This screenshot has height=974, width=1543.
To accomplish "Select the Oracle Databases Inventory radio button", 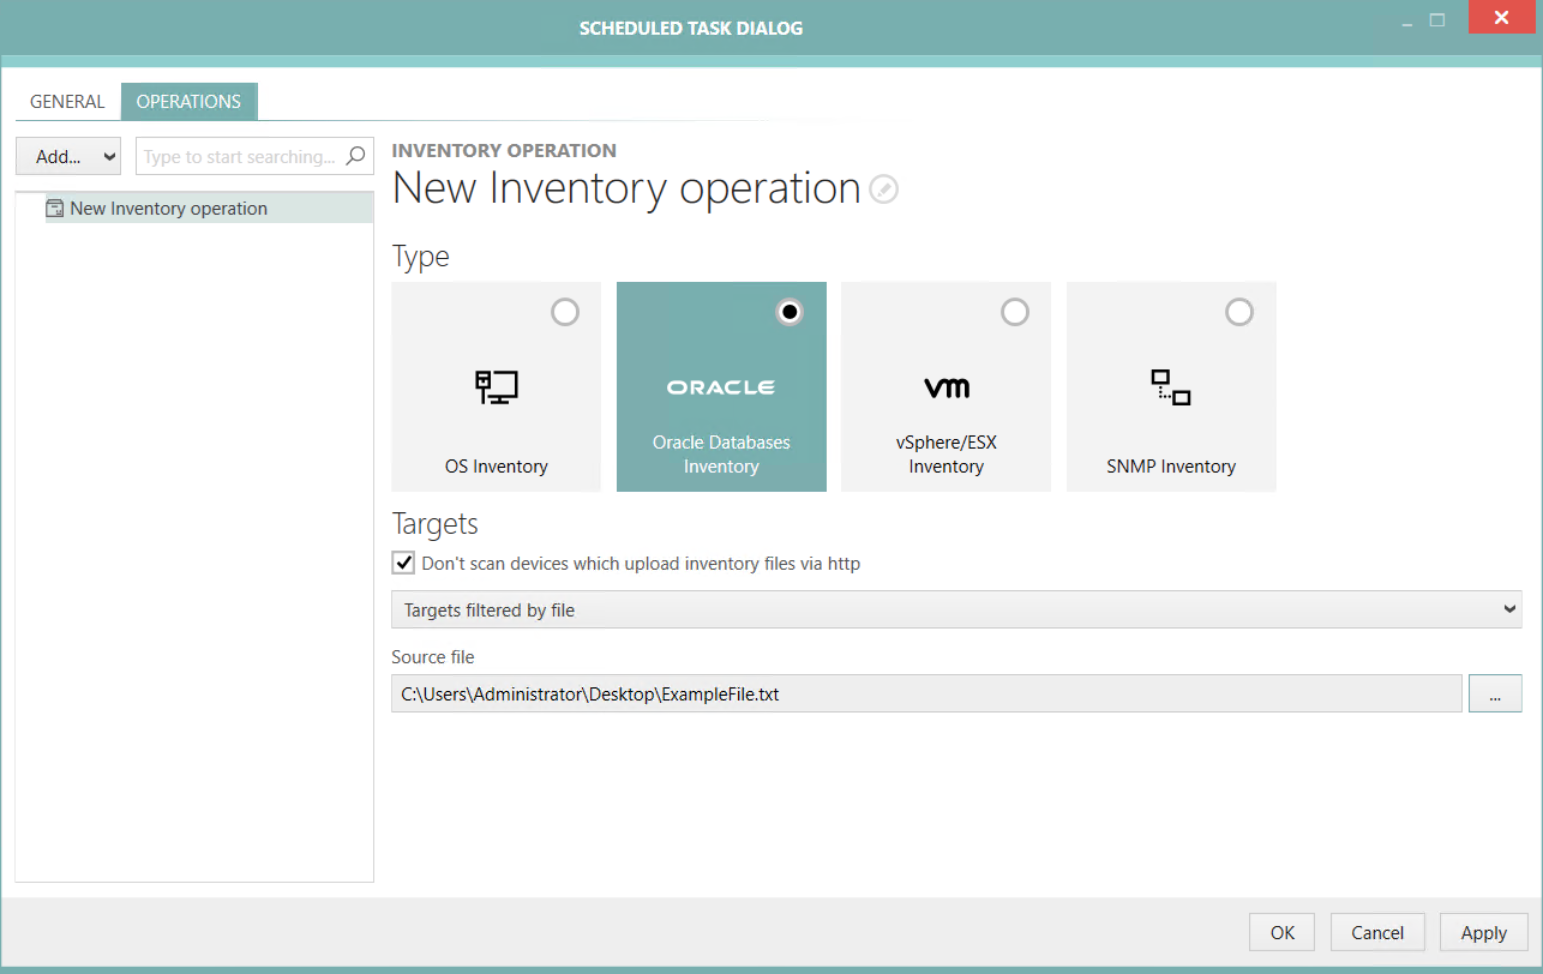I will point(790,312).
